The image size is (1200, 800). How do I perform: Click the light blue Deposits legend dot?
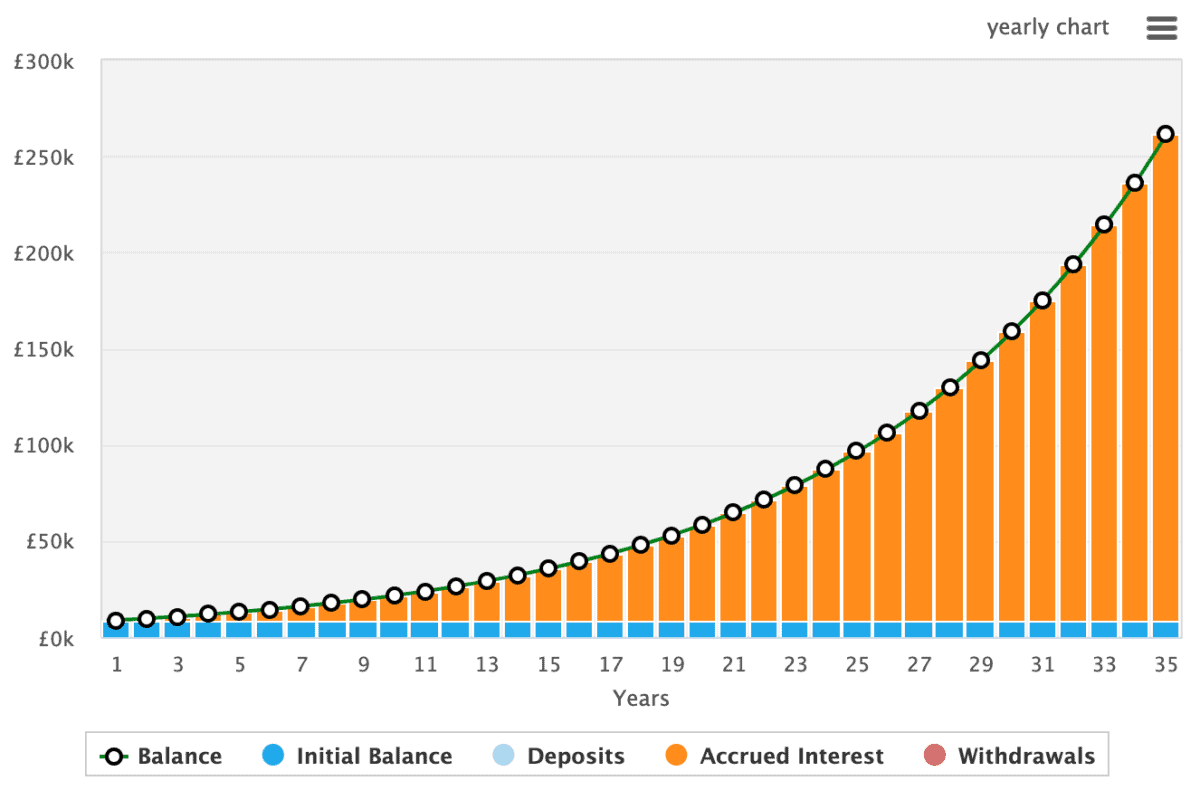click(504, 756)
